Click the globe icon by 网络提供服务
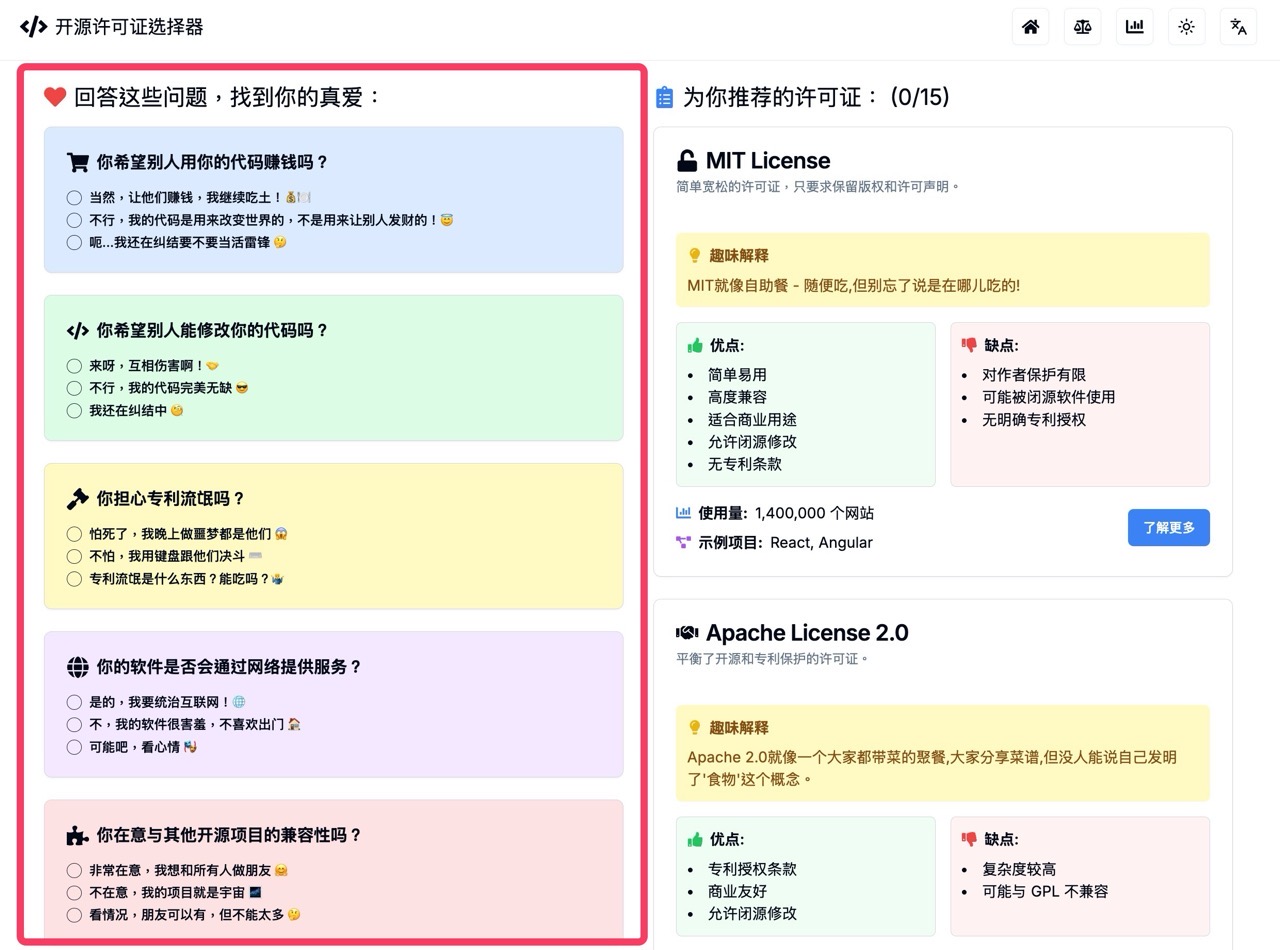Screen dimensions: 1280x950 [77, 667]
